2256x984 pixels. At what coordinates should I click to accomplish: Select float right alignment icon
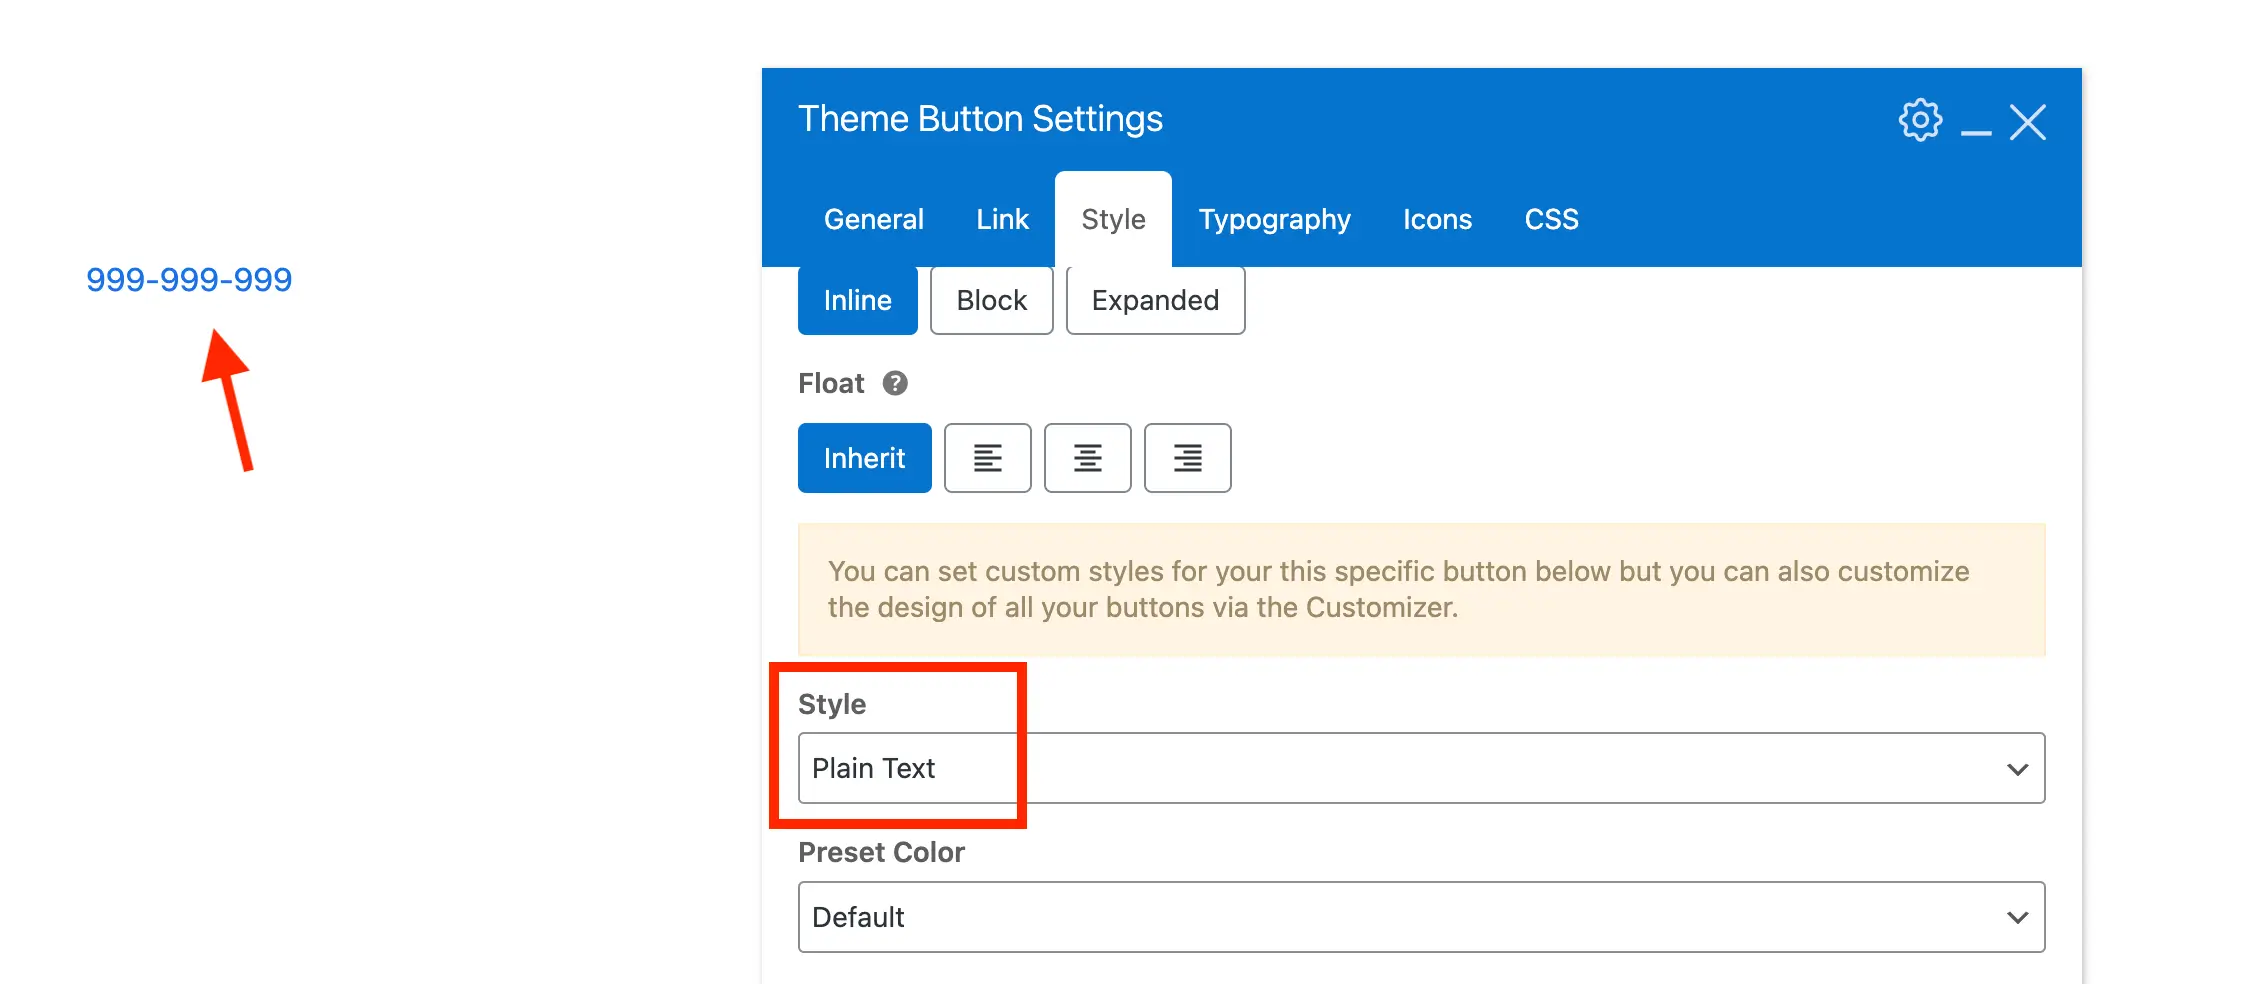pos(1188,458)
